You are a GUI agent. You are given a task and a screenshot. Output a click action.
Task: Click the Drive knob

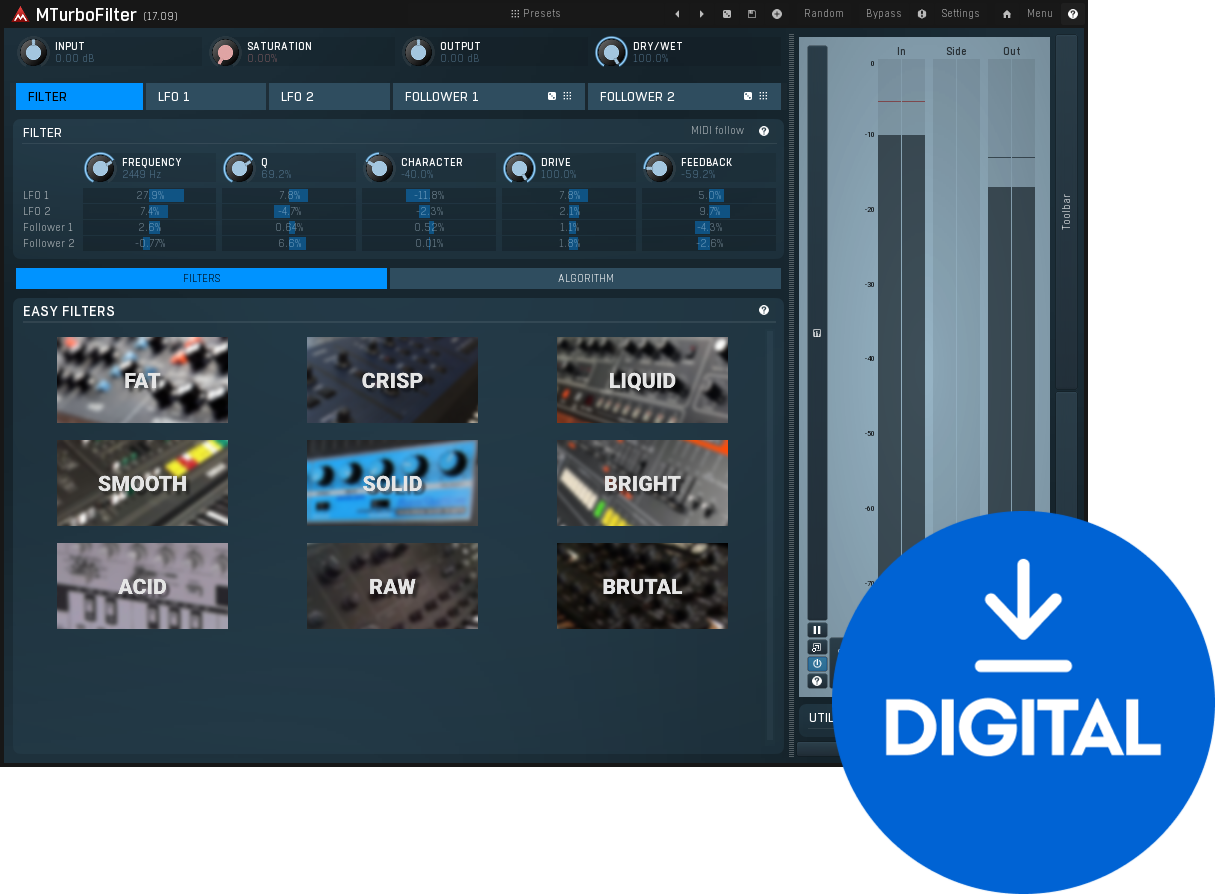[519, 167]
